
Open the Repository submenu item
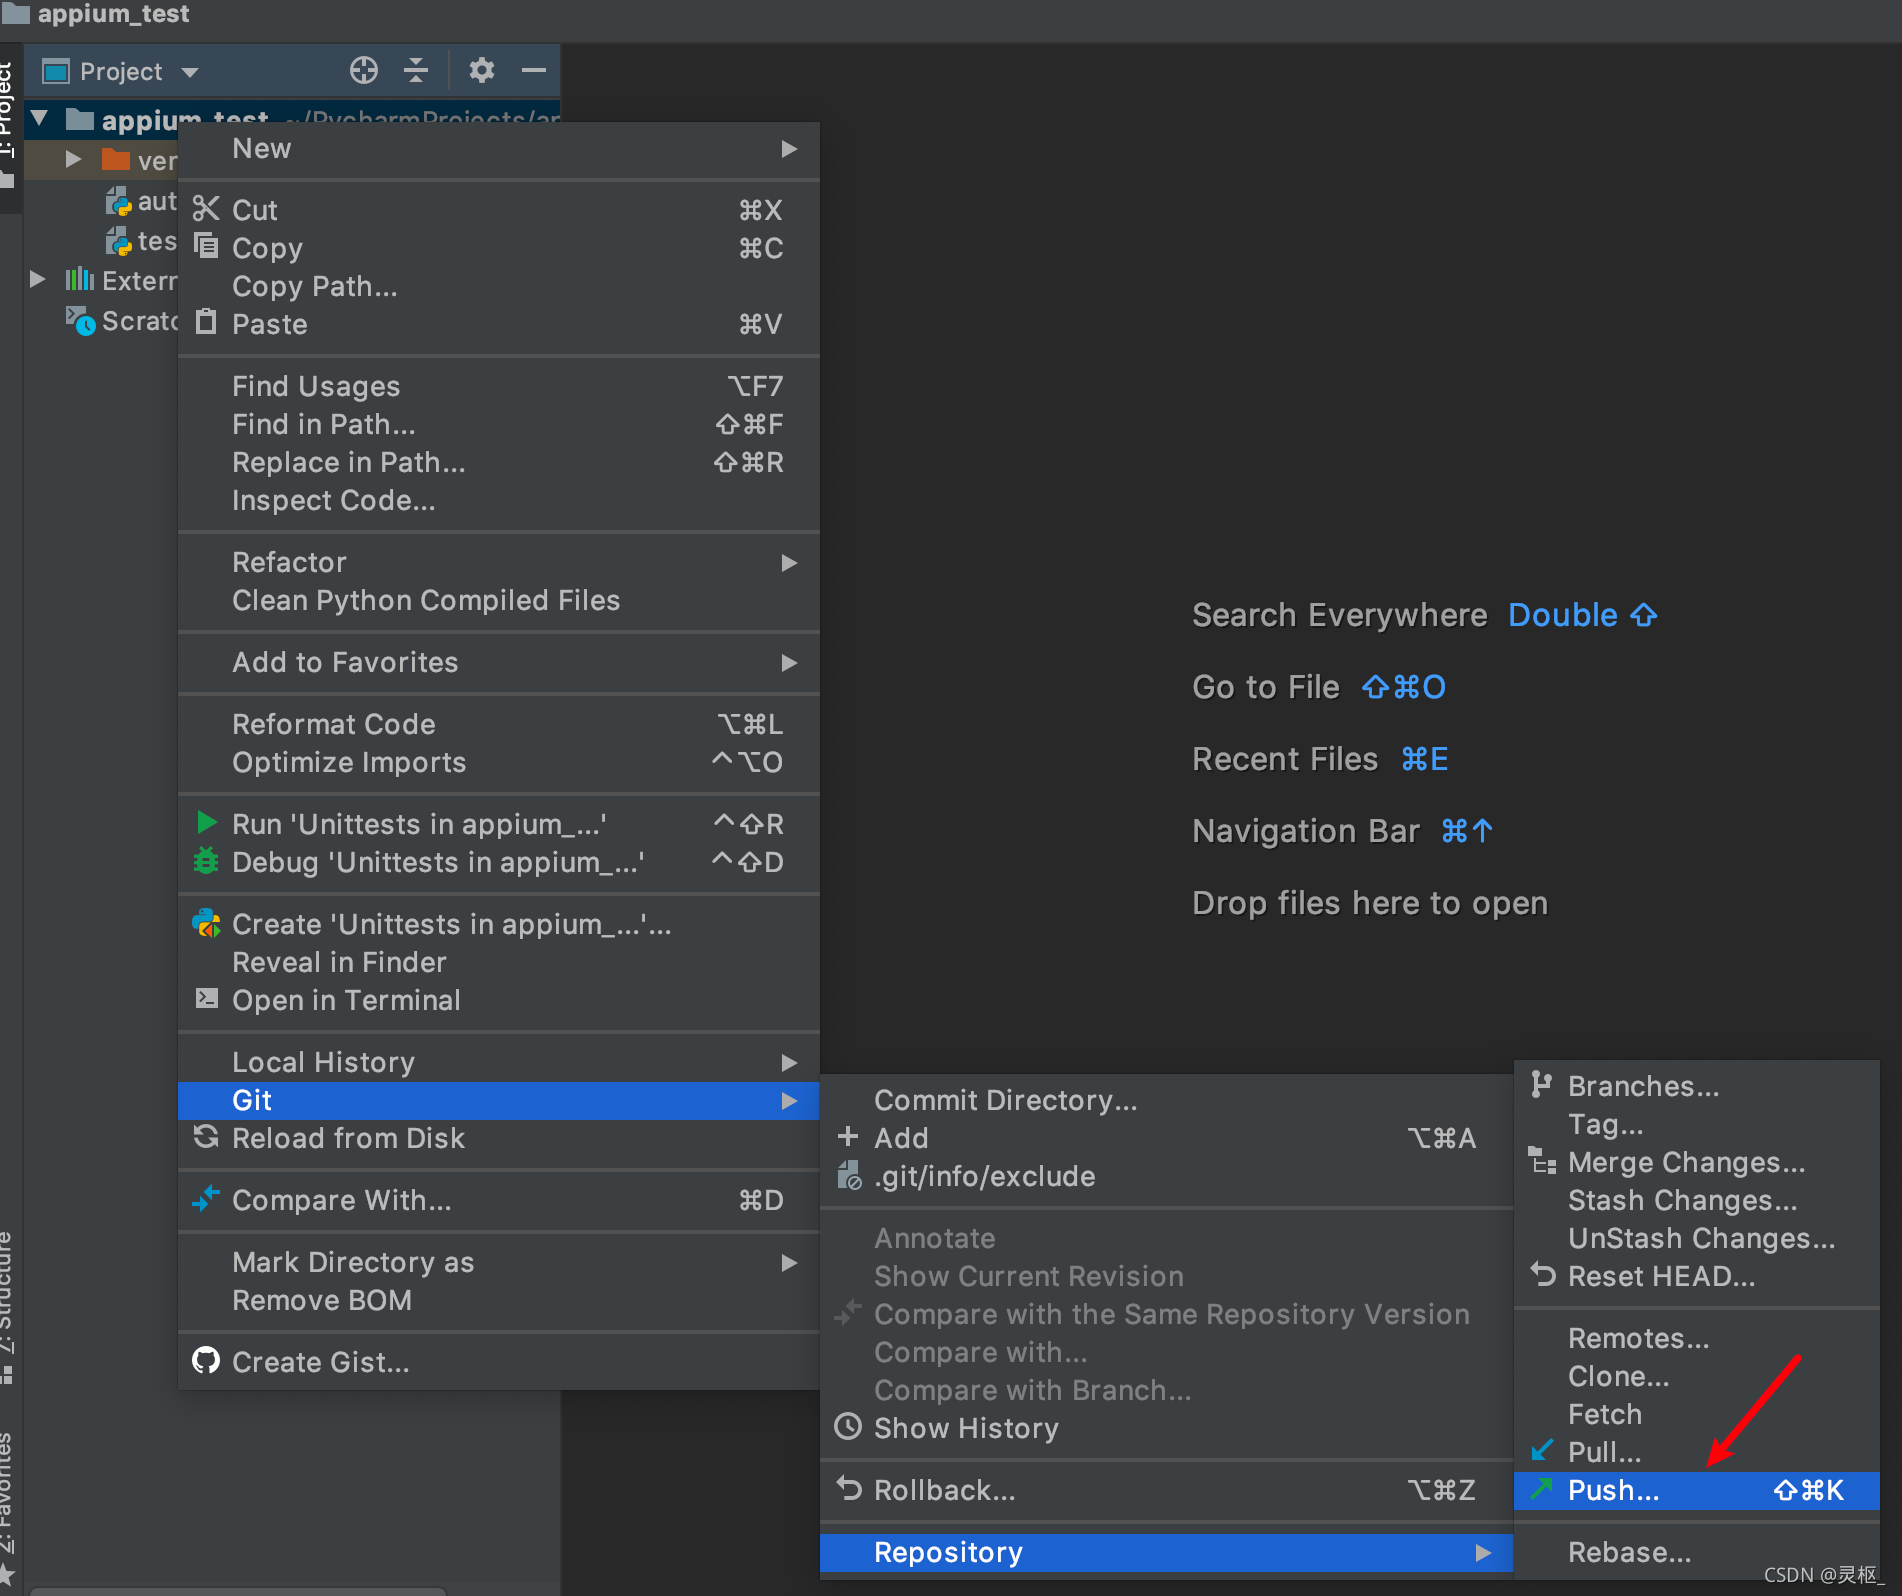[x=1166, y=1552]
